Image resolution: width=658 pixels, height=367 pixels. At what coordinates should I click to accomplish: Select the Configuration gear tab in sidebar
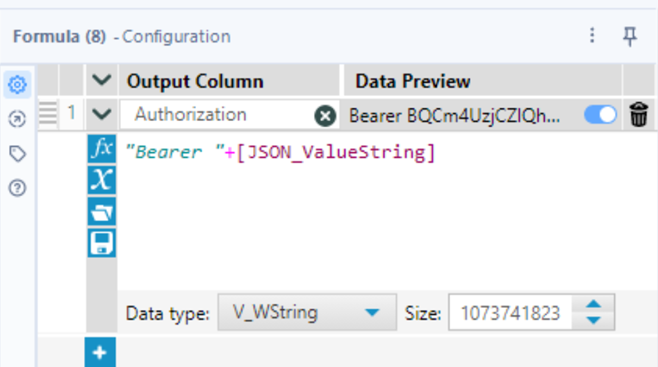(x=17, y=85)
